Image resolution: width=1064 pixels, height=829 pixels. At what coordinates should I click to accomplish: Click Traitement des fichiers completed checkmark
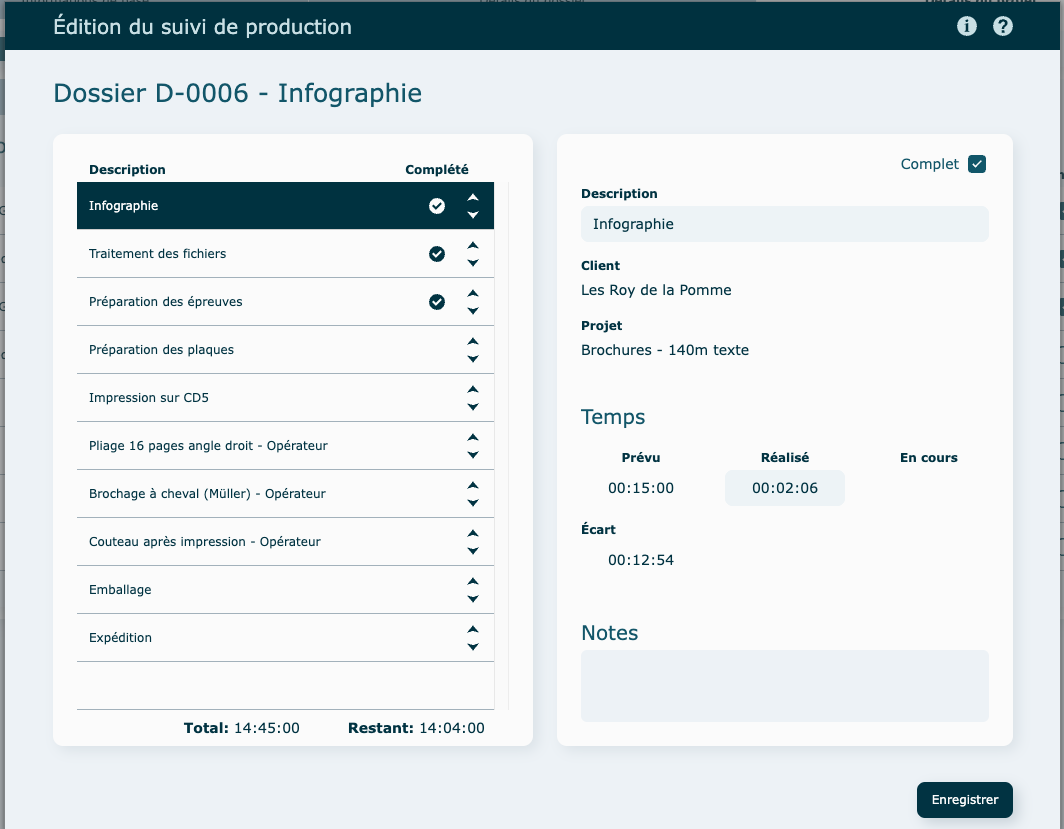click(x=437, y=254)
